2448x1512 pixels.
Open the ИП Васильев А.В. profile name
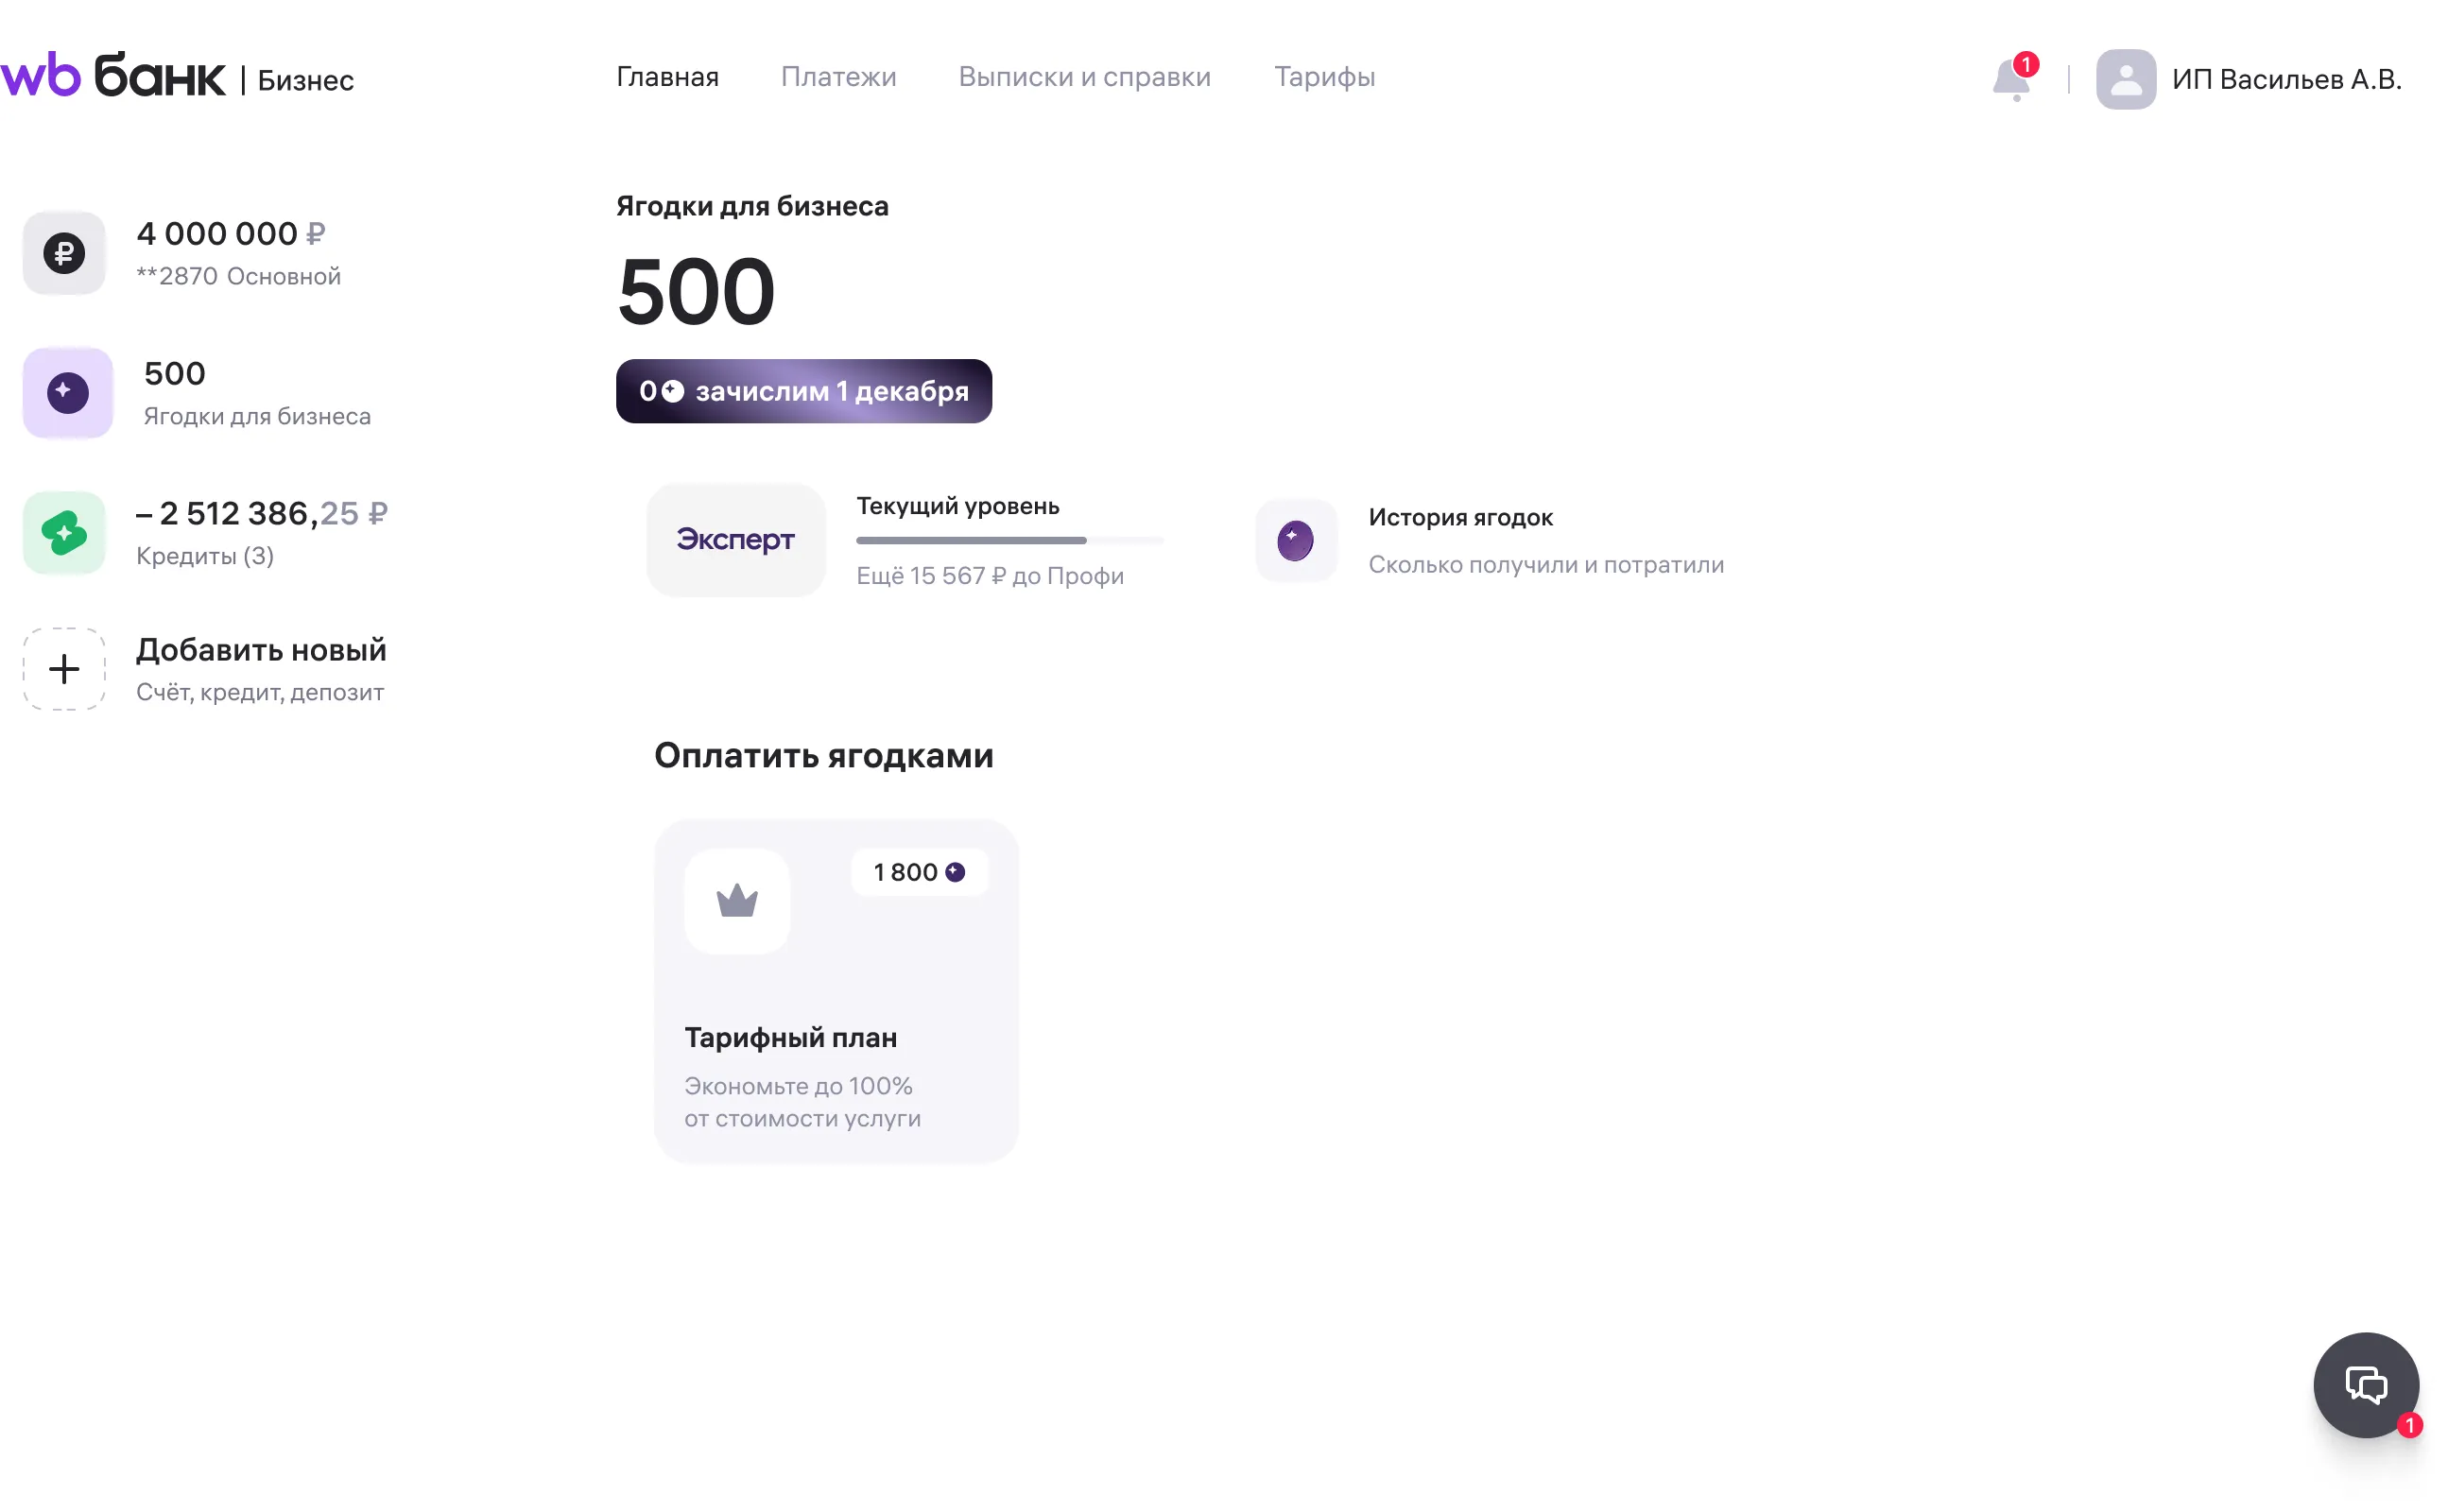(x=2286, y=79)
